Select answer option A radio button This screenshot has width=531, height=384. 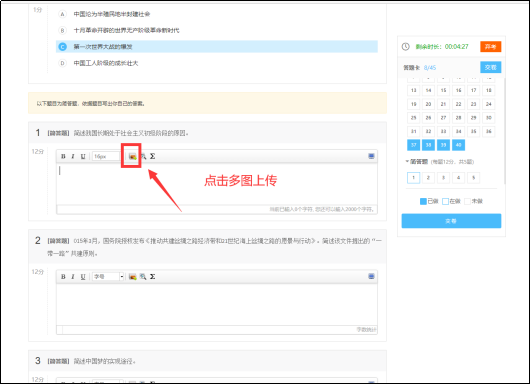[62, 14]
